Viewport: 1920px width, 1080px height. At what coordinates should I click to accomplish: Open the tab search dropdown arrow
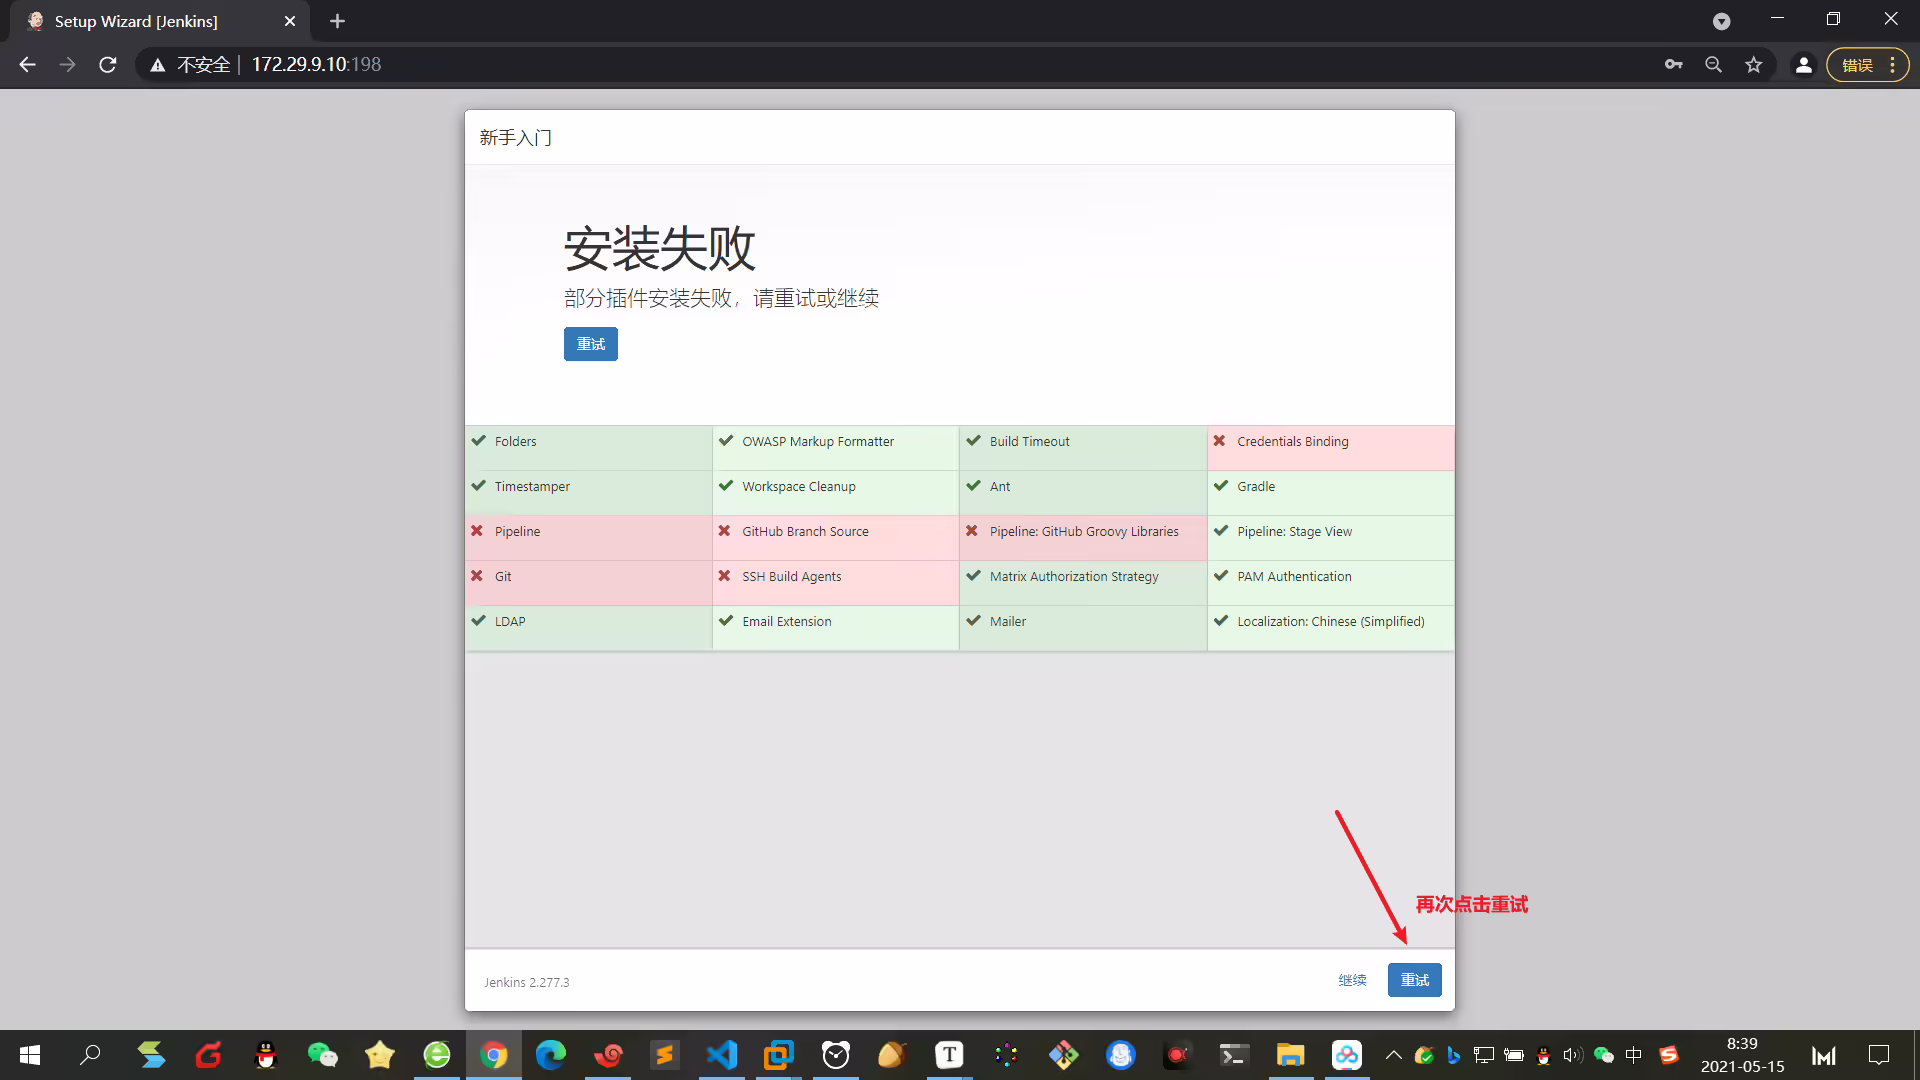[1721, 21]
